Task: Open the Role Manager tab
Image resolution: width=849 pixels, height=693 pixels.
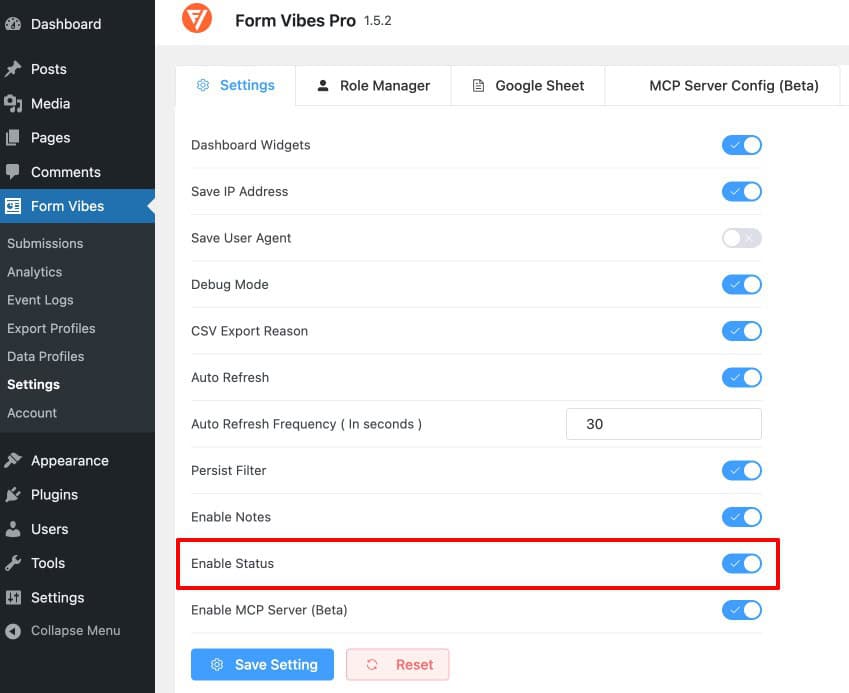Action: [373, 86]
